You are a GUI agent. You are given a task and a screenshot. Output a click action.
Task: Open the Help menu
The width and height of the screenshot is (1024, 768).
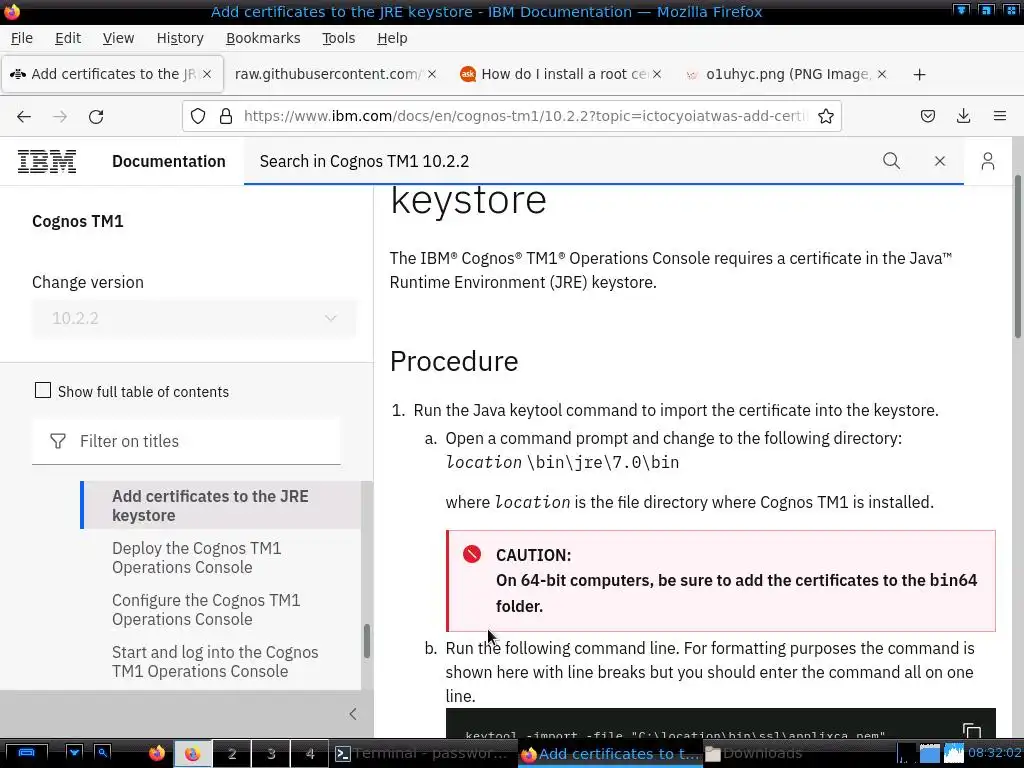392,39
